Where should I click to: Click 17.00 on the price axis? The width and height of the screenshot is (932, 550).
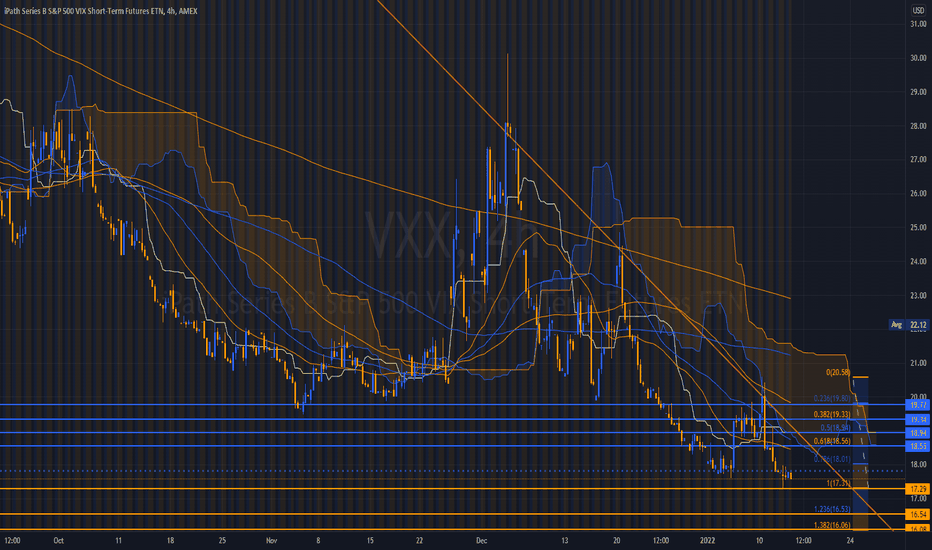[918, 498]
